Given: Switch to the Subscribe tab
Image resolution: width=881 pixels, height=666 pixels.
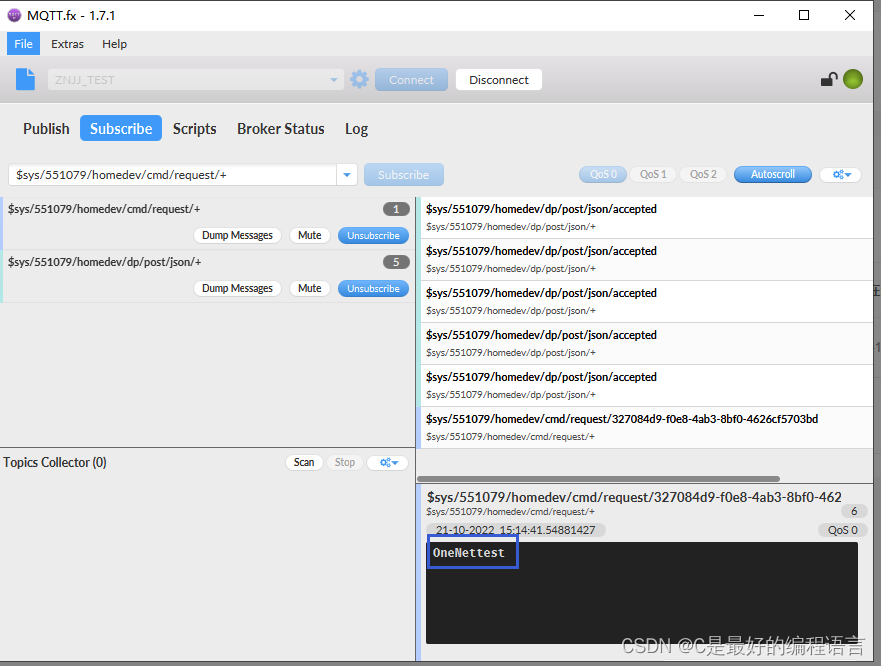Looking at the screenshot, I should [x=121, y=129].
